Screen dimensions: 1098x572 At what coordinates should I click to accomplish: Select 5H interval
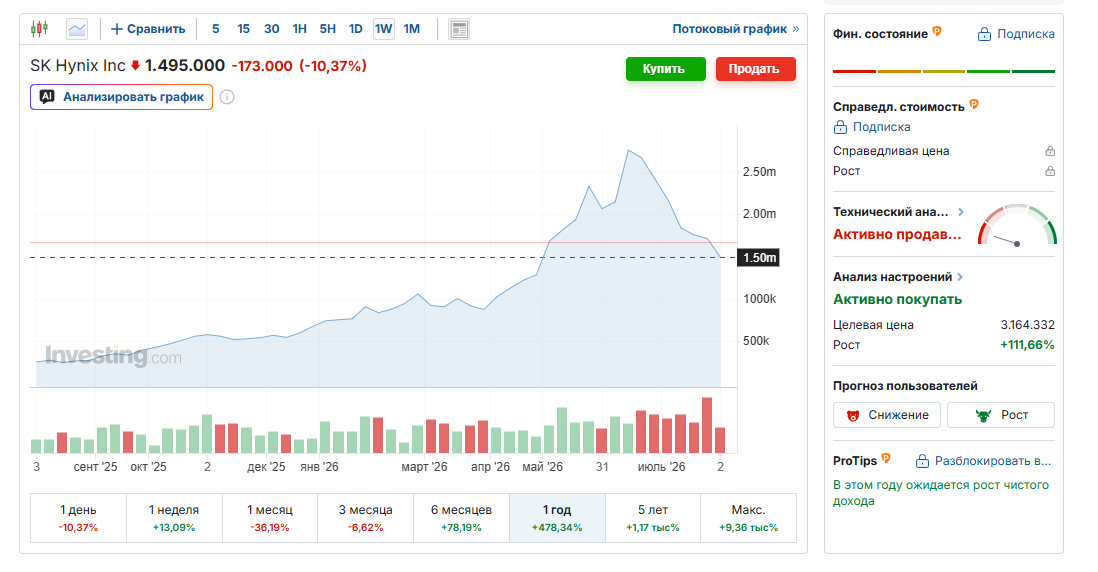click(x=328, y=29)
